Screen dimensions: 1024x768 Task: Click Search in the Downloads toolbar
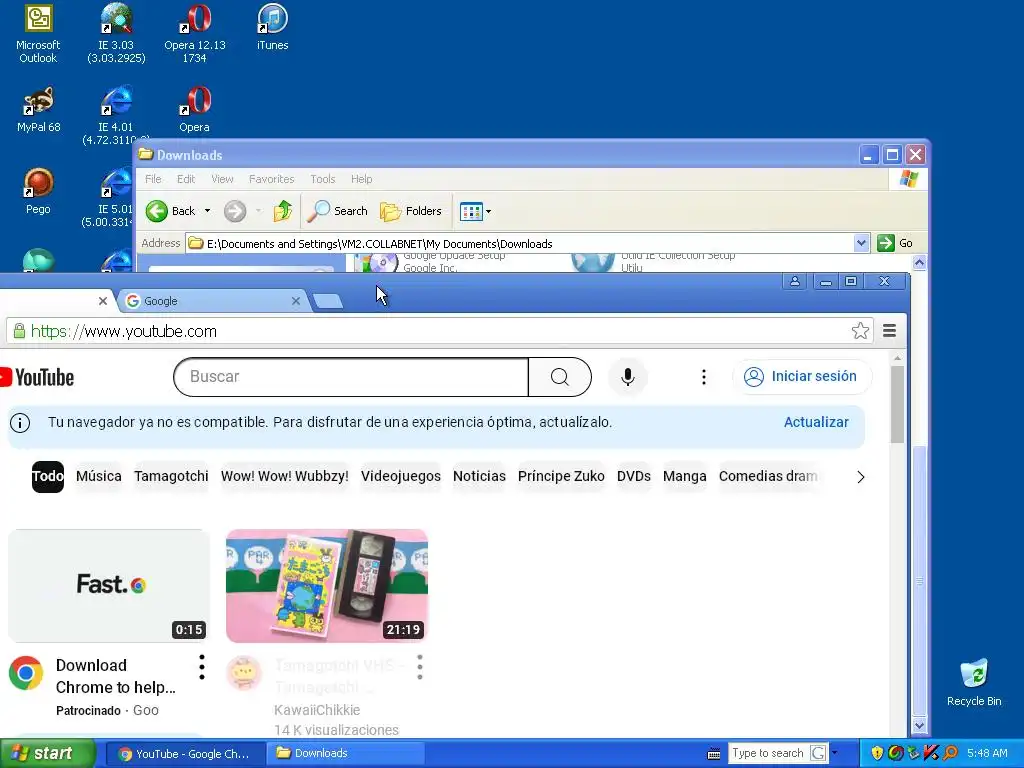tap(338, 211)
